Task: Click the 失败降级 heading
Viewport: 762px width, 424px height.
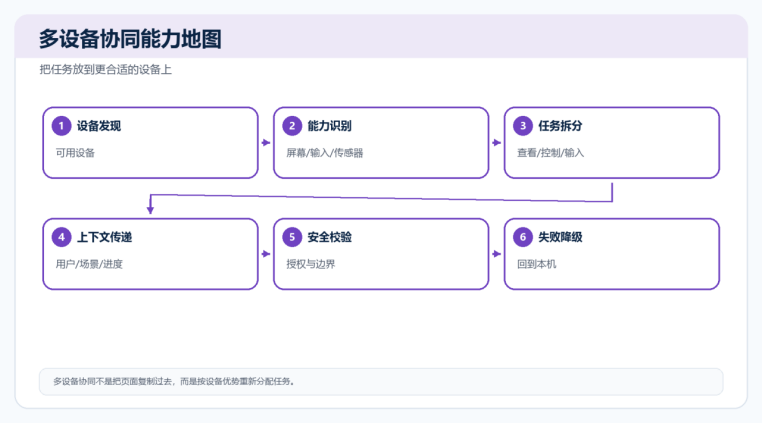Action: [560, 237]
